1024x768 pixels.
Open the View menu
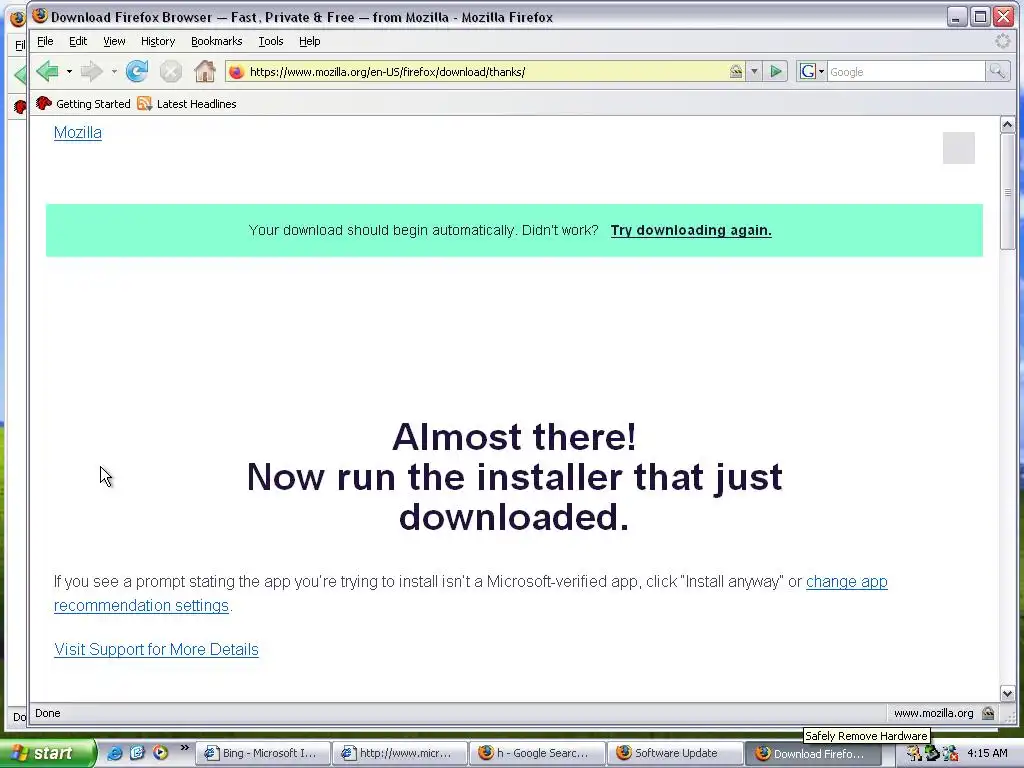click(114, 41)
